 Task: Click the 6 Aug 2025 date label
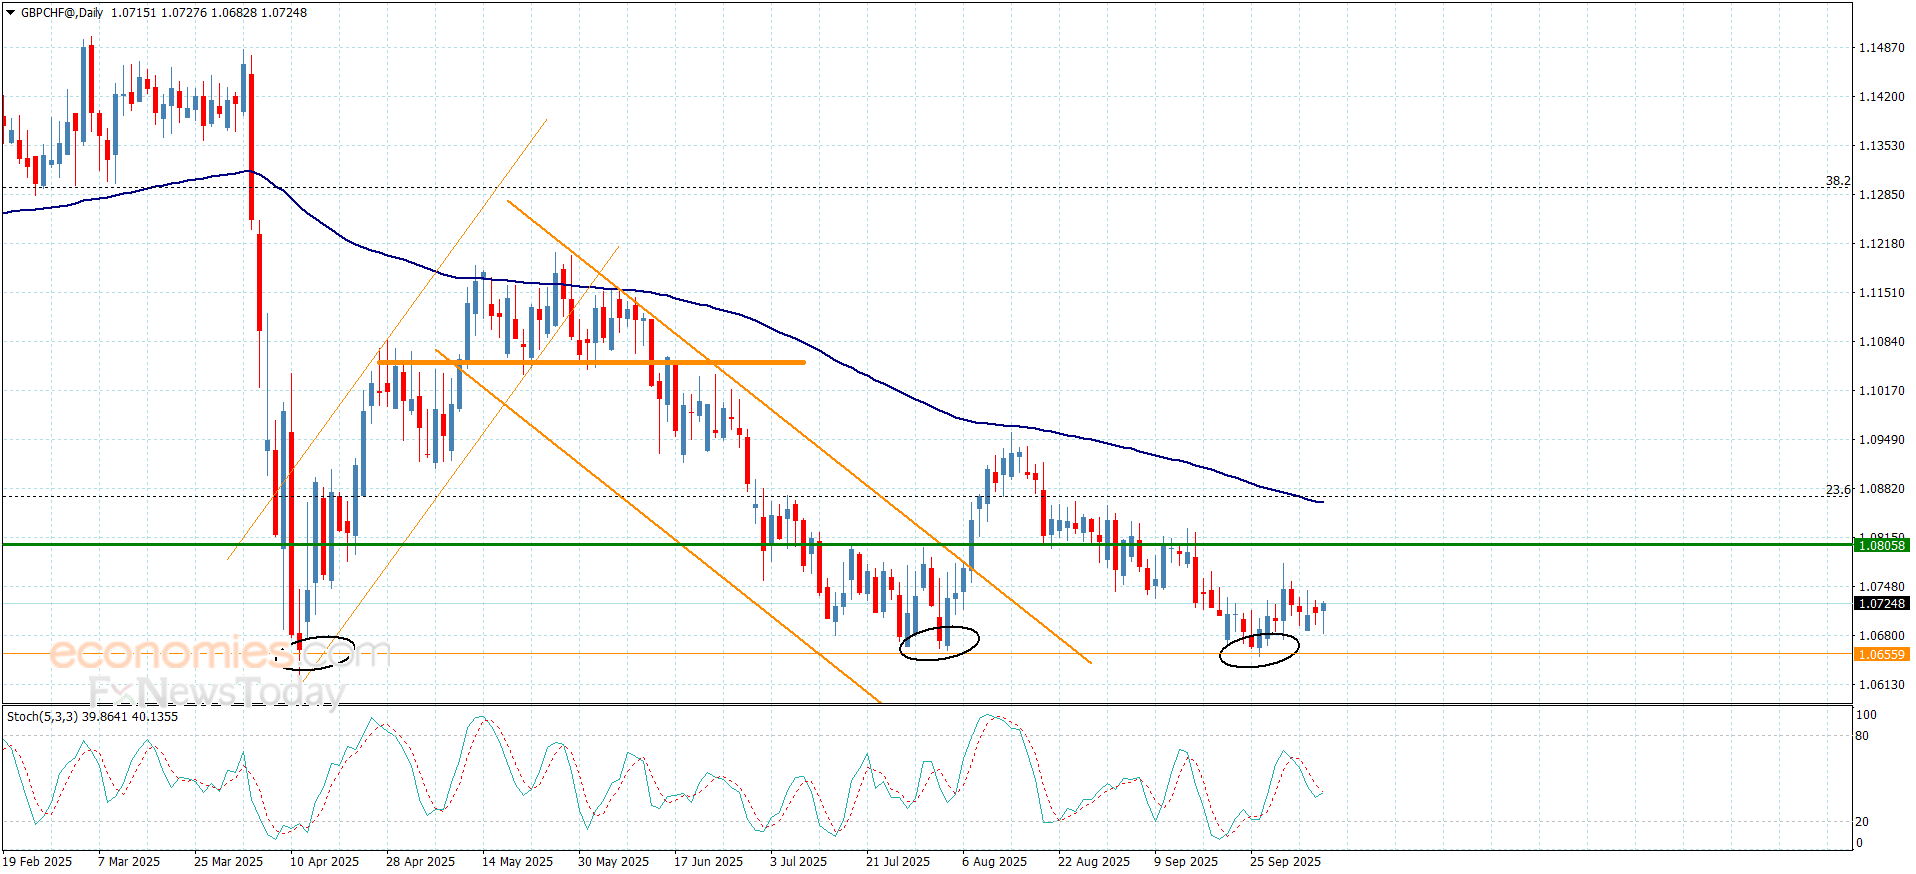click(x=994, y=861)
